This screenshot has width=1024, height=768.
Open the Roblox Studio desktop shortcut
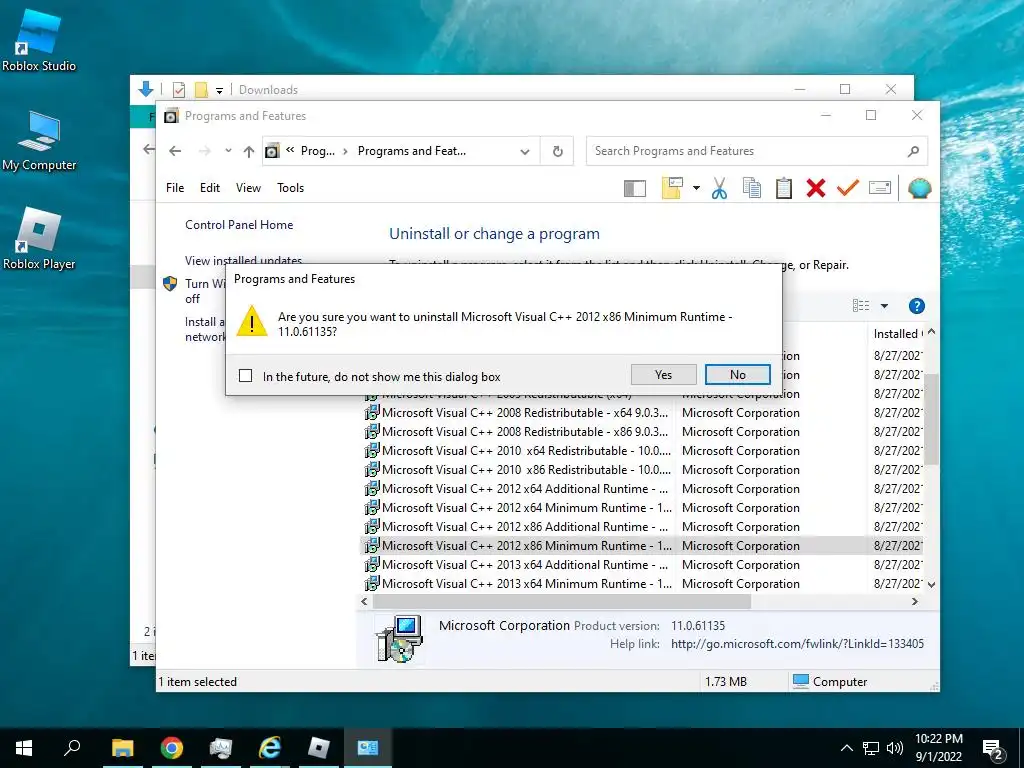tap(39, 40)
